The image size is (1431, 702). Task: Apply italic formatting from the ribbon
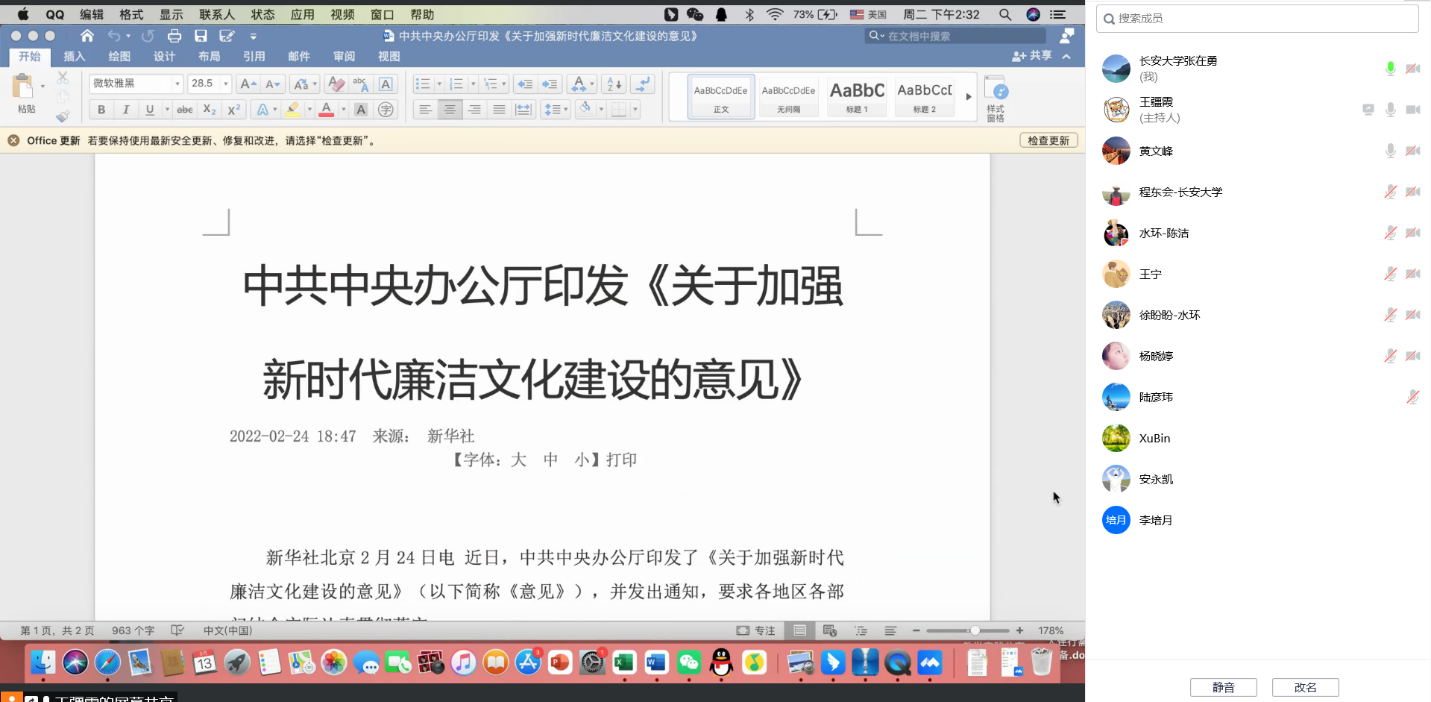point(126,110)
